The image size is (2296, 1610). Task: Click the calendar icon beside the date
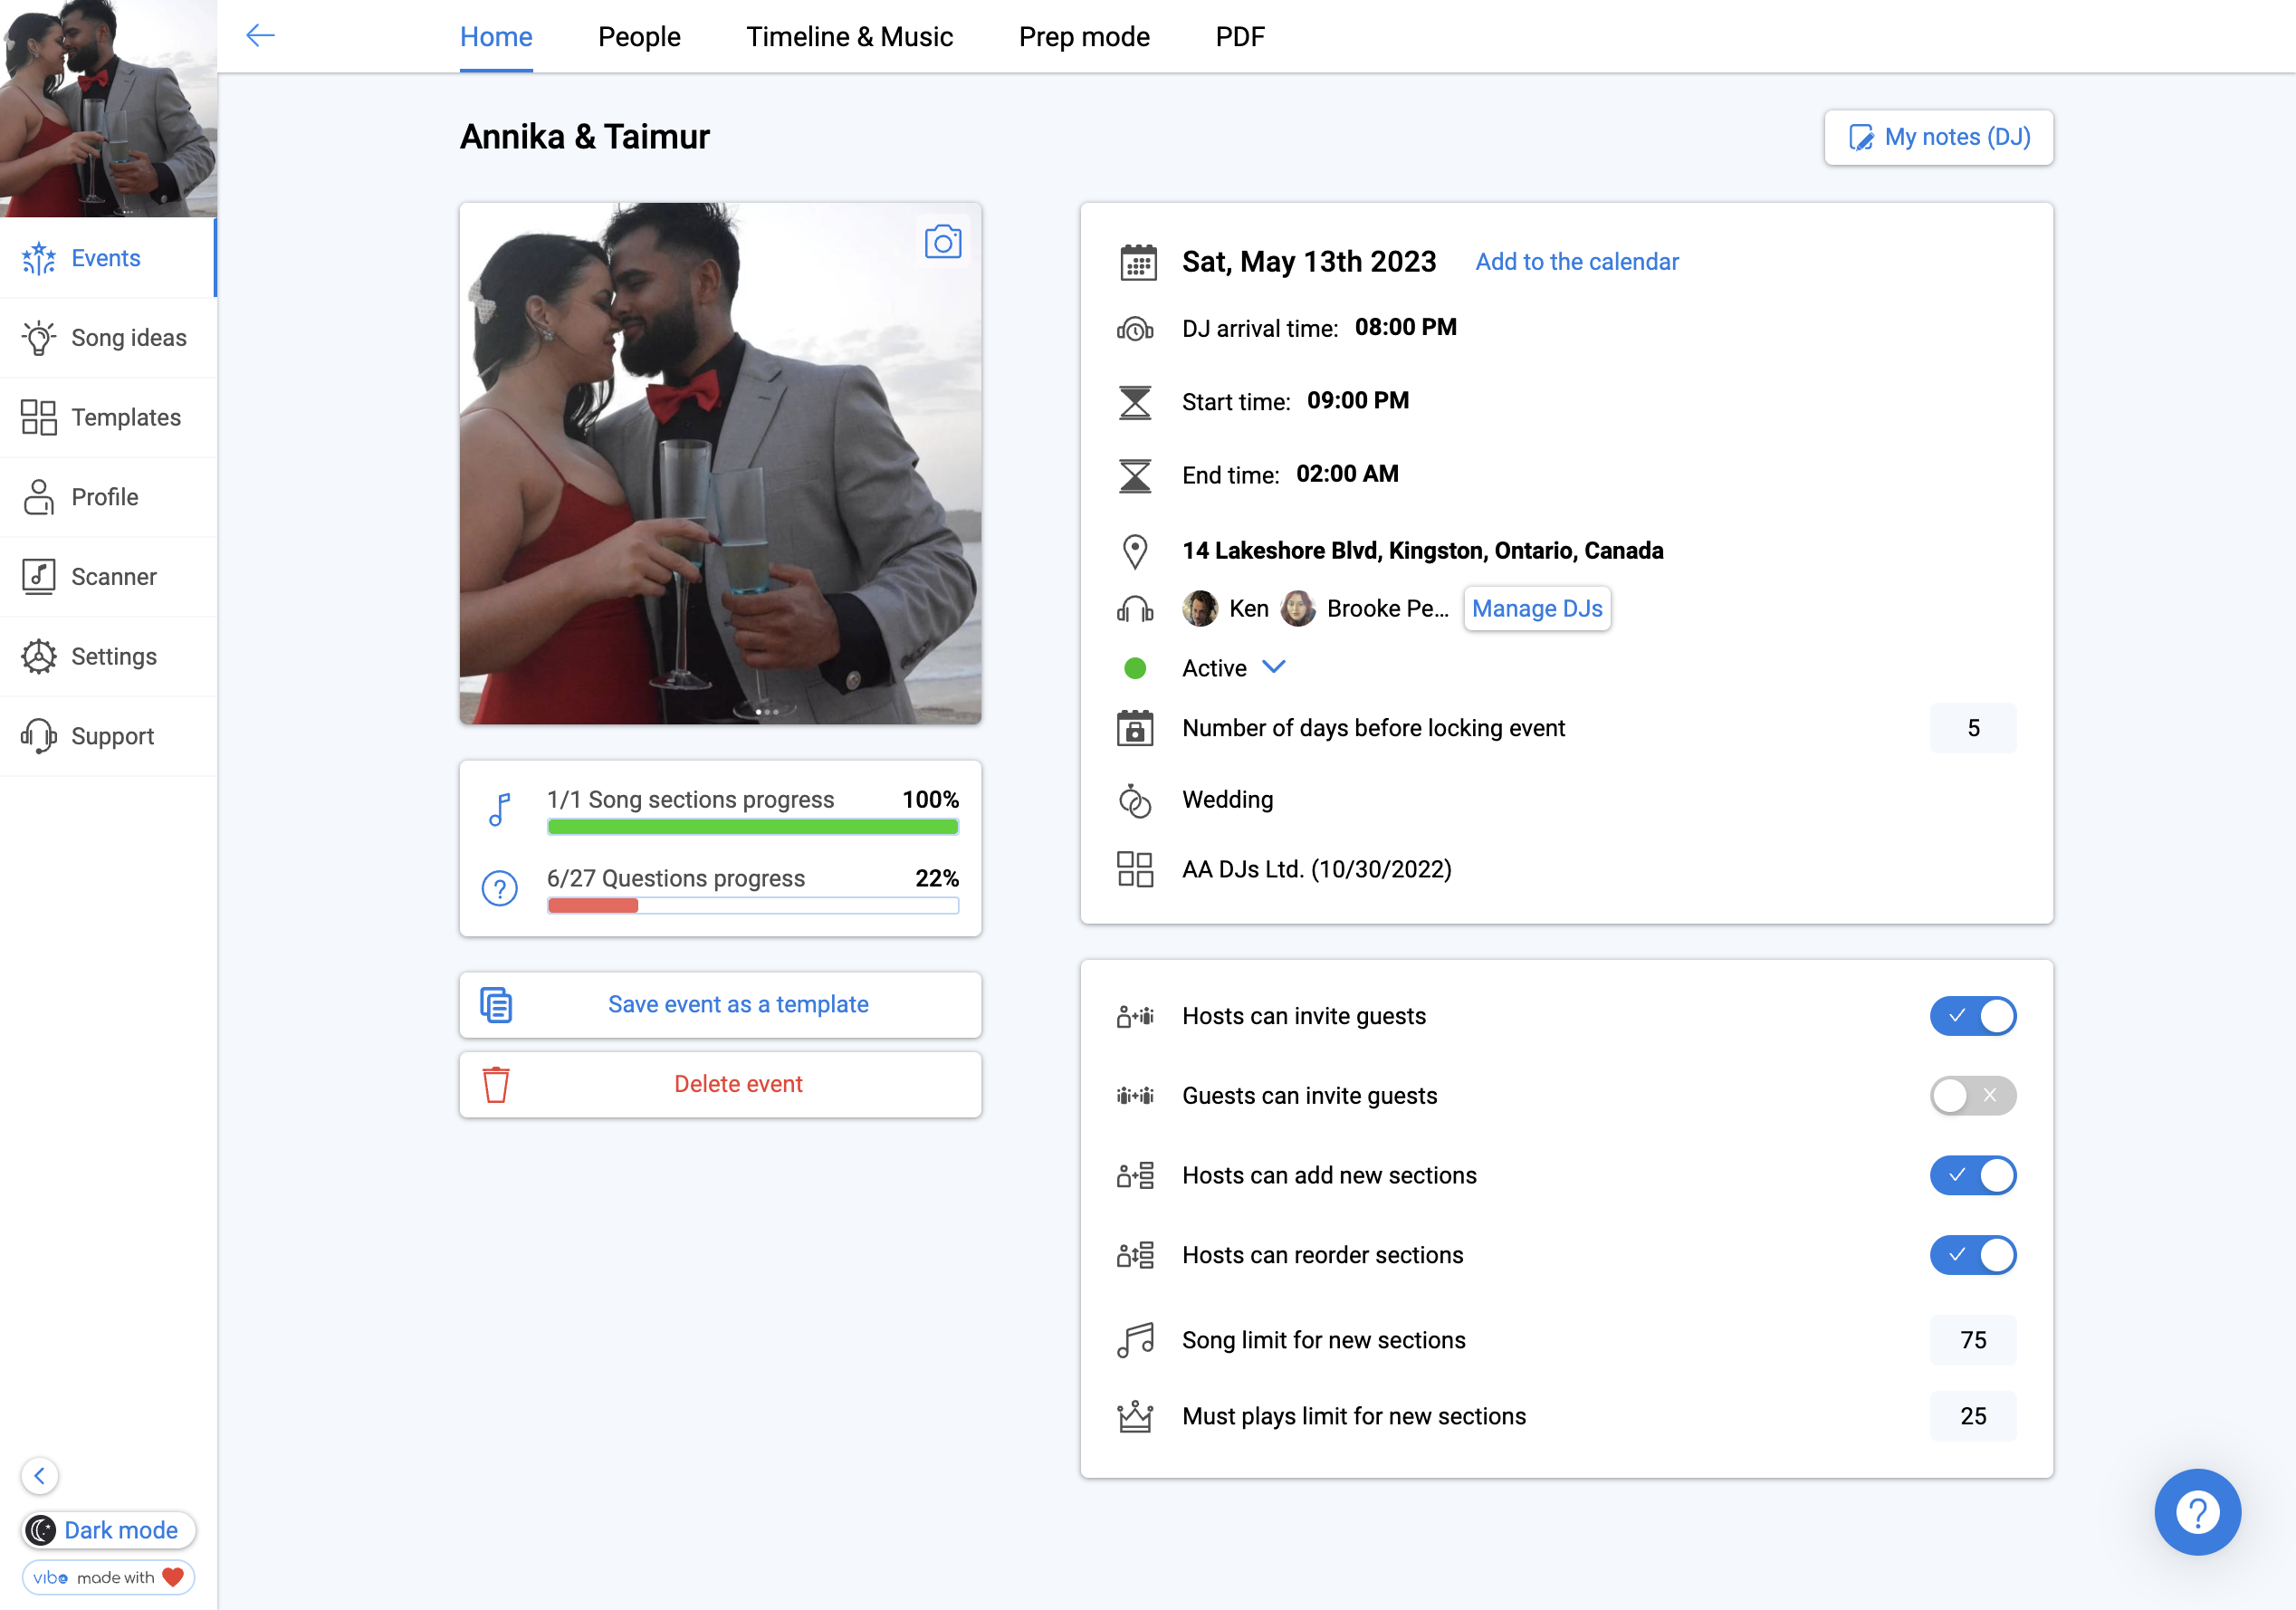[1137, 263]
